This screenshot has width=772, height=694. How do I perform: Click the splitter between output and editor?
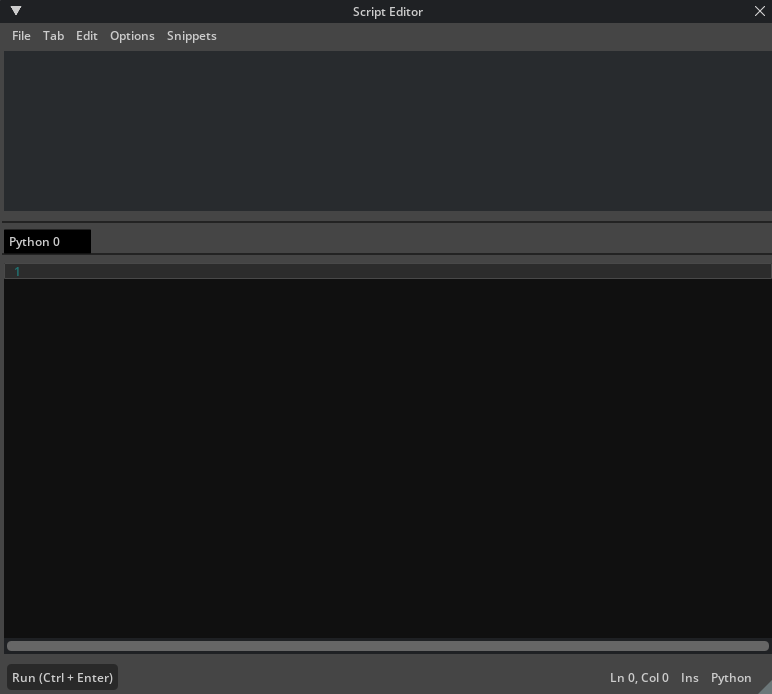coord(386,221)
